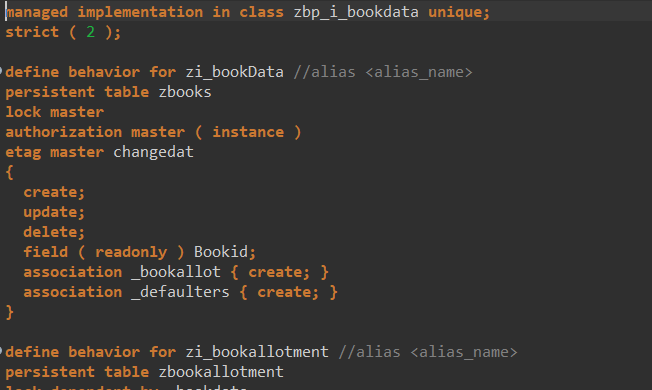
Task: Click the word 'instance' in authorization
Action: [x=248, y=132]
